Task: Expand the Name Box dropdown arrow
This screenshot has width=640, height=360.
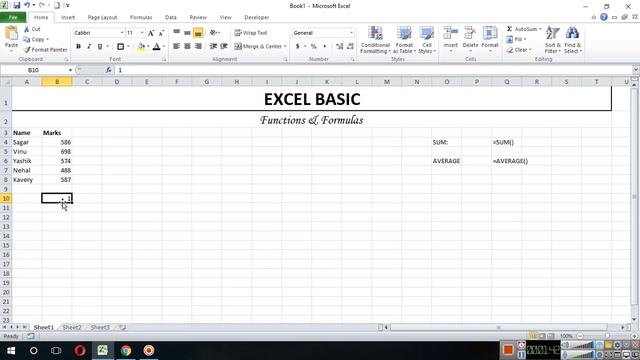Action: (x=70, y=70)
